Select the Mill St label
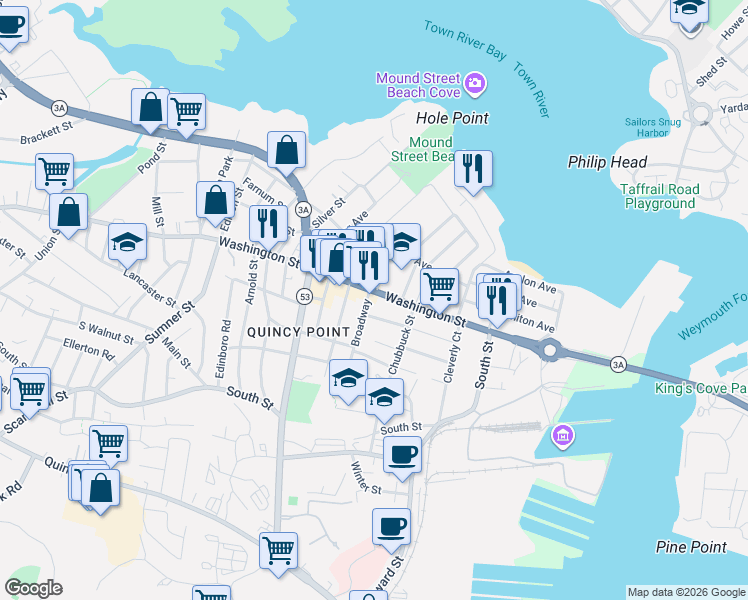This screenshot has width=748, height=600. click(158, 212)
